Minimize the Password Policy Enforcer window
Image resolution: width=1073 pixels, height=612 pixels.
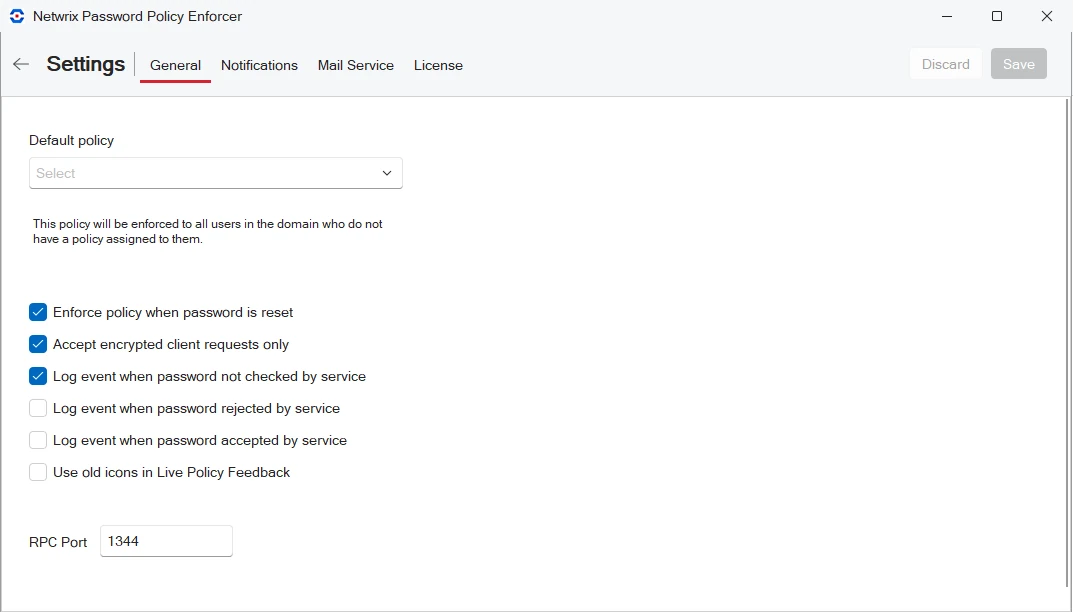(947, 16)
